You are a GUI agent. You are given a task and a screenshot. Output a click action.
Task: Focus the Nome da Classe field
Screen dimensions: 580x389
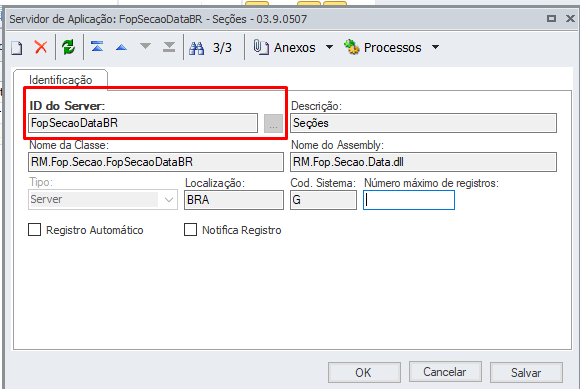(x=156, y=162)
